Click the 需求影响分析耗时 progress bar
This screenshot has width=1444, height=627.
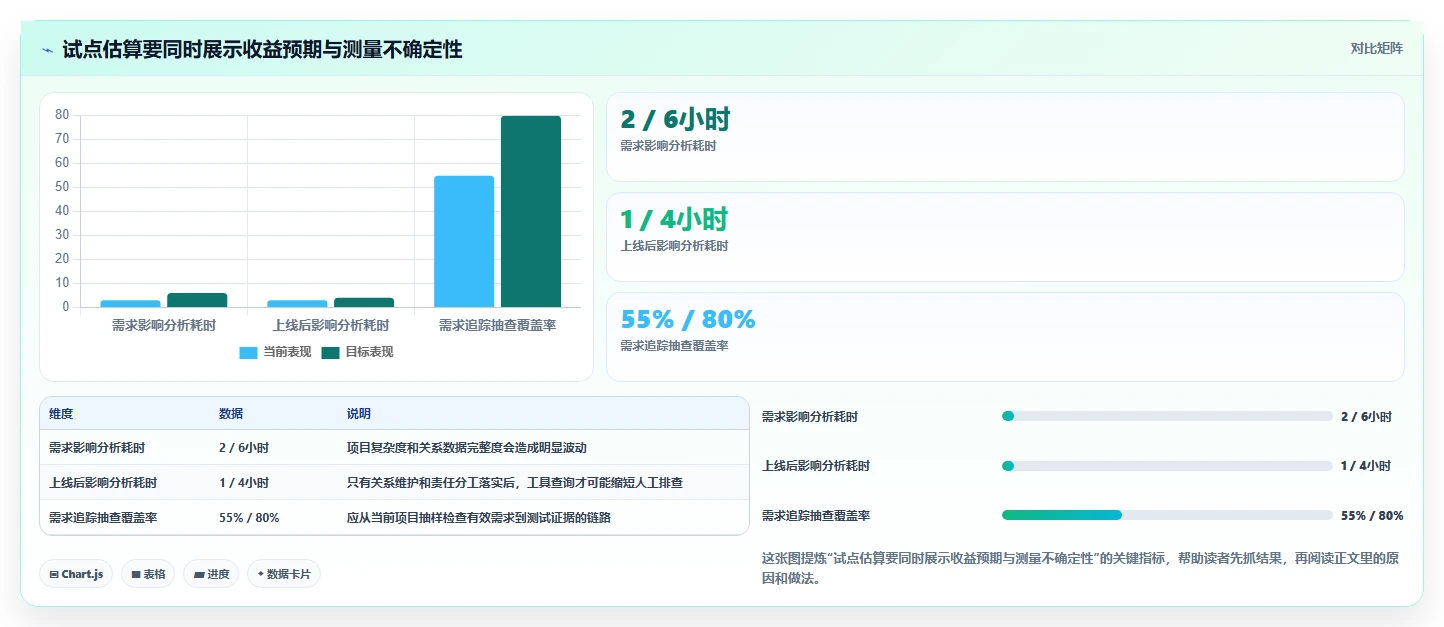1167,416
